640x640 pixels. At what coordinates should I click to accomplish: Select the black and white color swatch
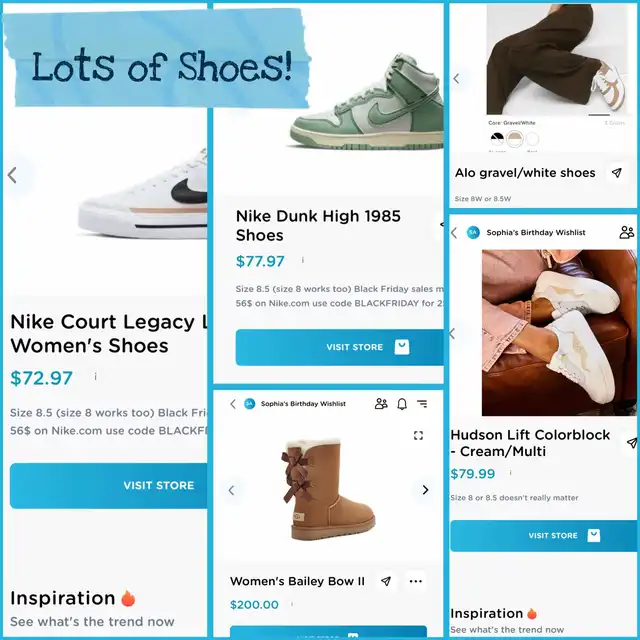[497, 139]
